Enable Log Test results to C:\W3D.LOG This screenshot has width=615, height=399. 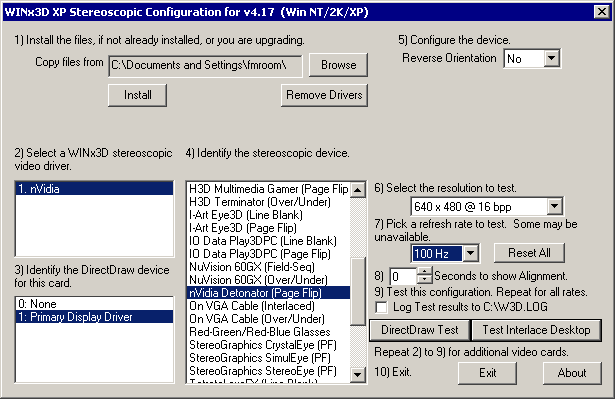click(381, 307)
